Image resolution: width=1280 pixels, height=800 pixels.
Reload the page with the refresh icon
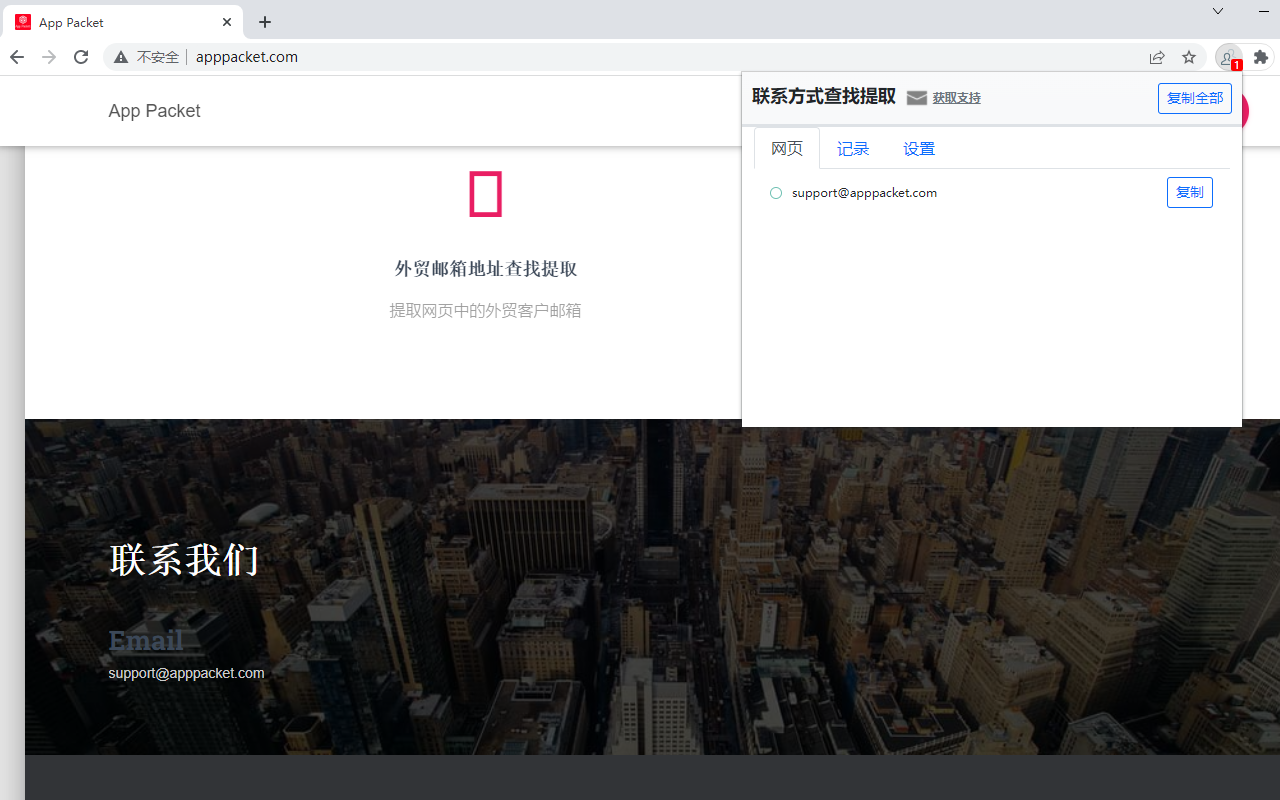[x=80, y=57]
